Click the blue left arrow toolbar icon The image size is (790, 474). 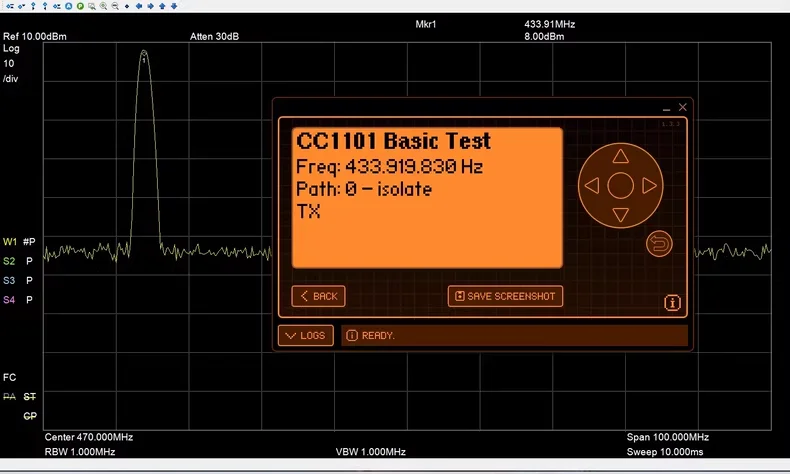tap(139, 6)
